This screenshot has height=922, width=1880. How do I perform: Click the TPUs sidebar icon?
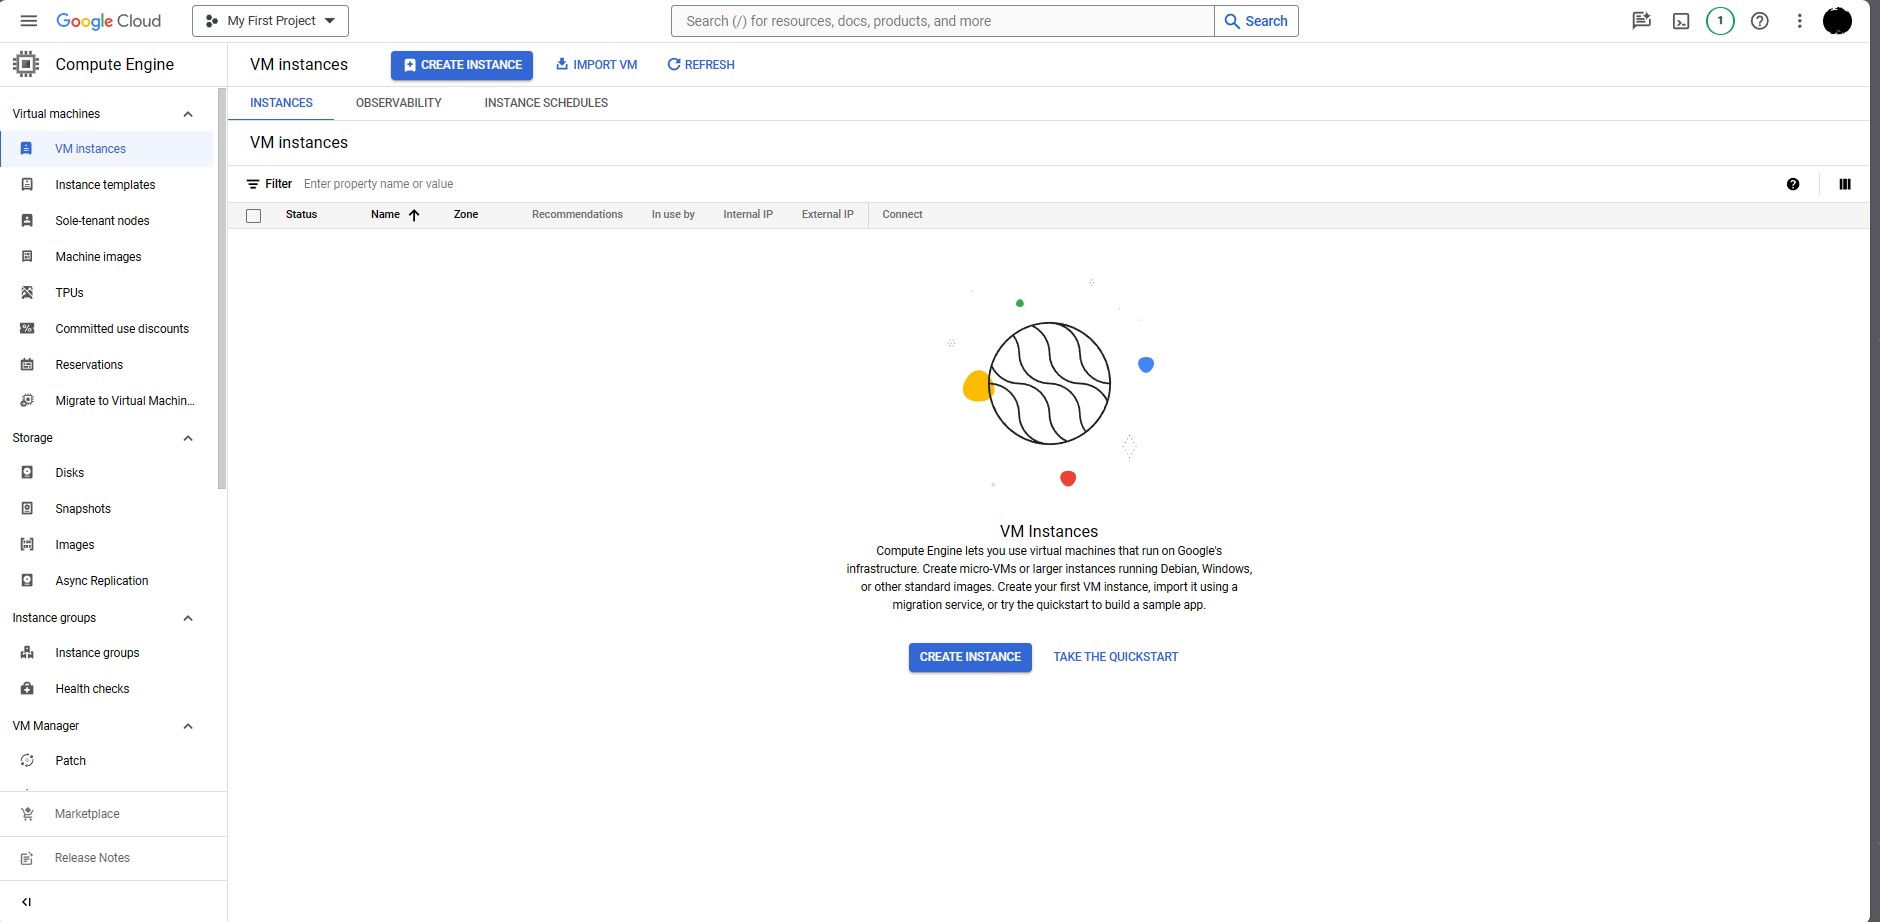point(27,293)
